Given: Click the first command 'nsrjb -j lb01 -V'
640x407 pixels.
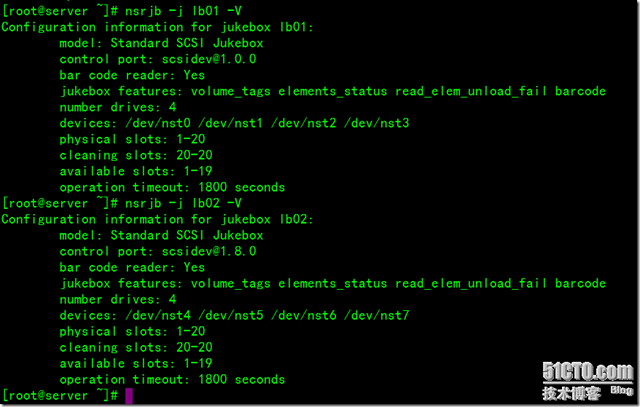Looking at the screenshot, I should click(x=183, y=11).
